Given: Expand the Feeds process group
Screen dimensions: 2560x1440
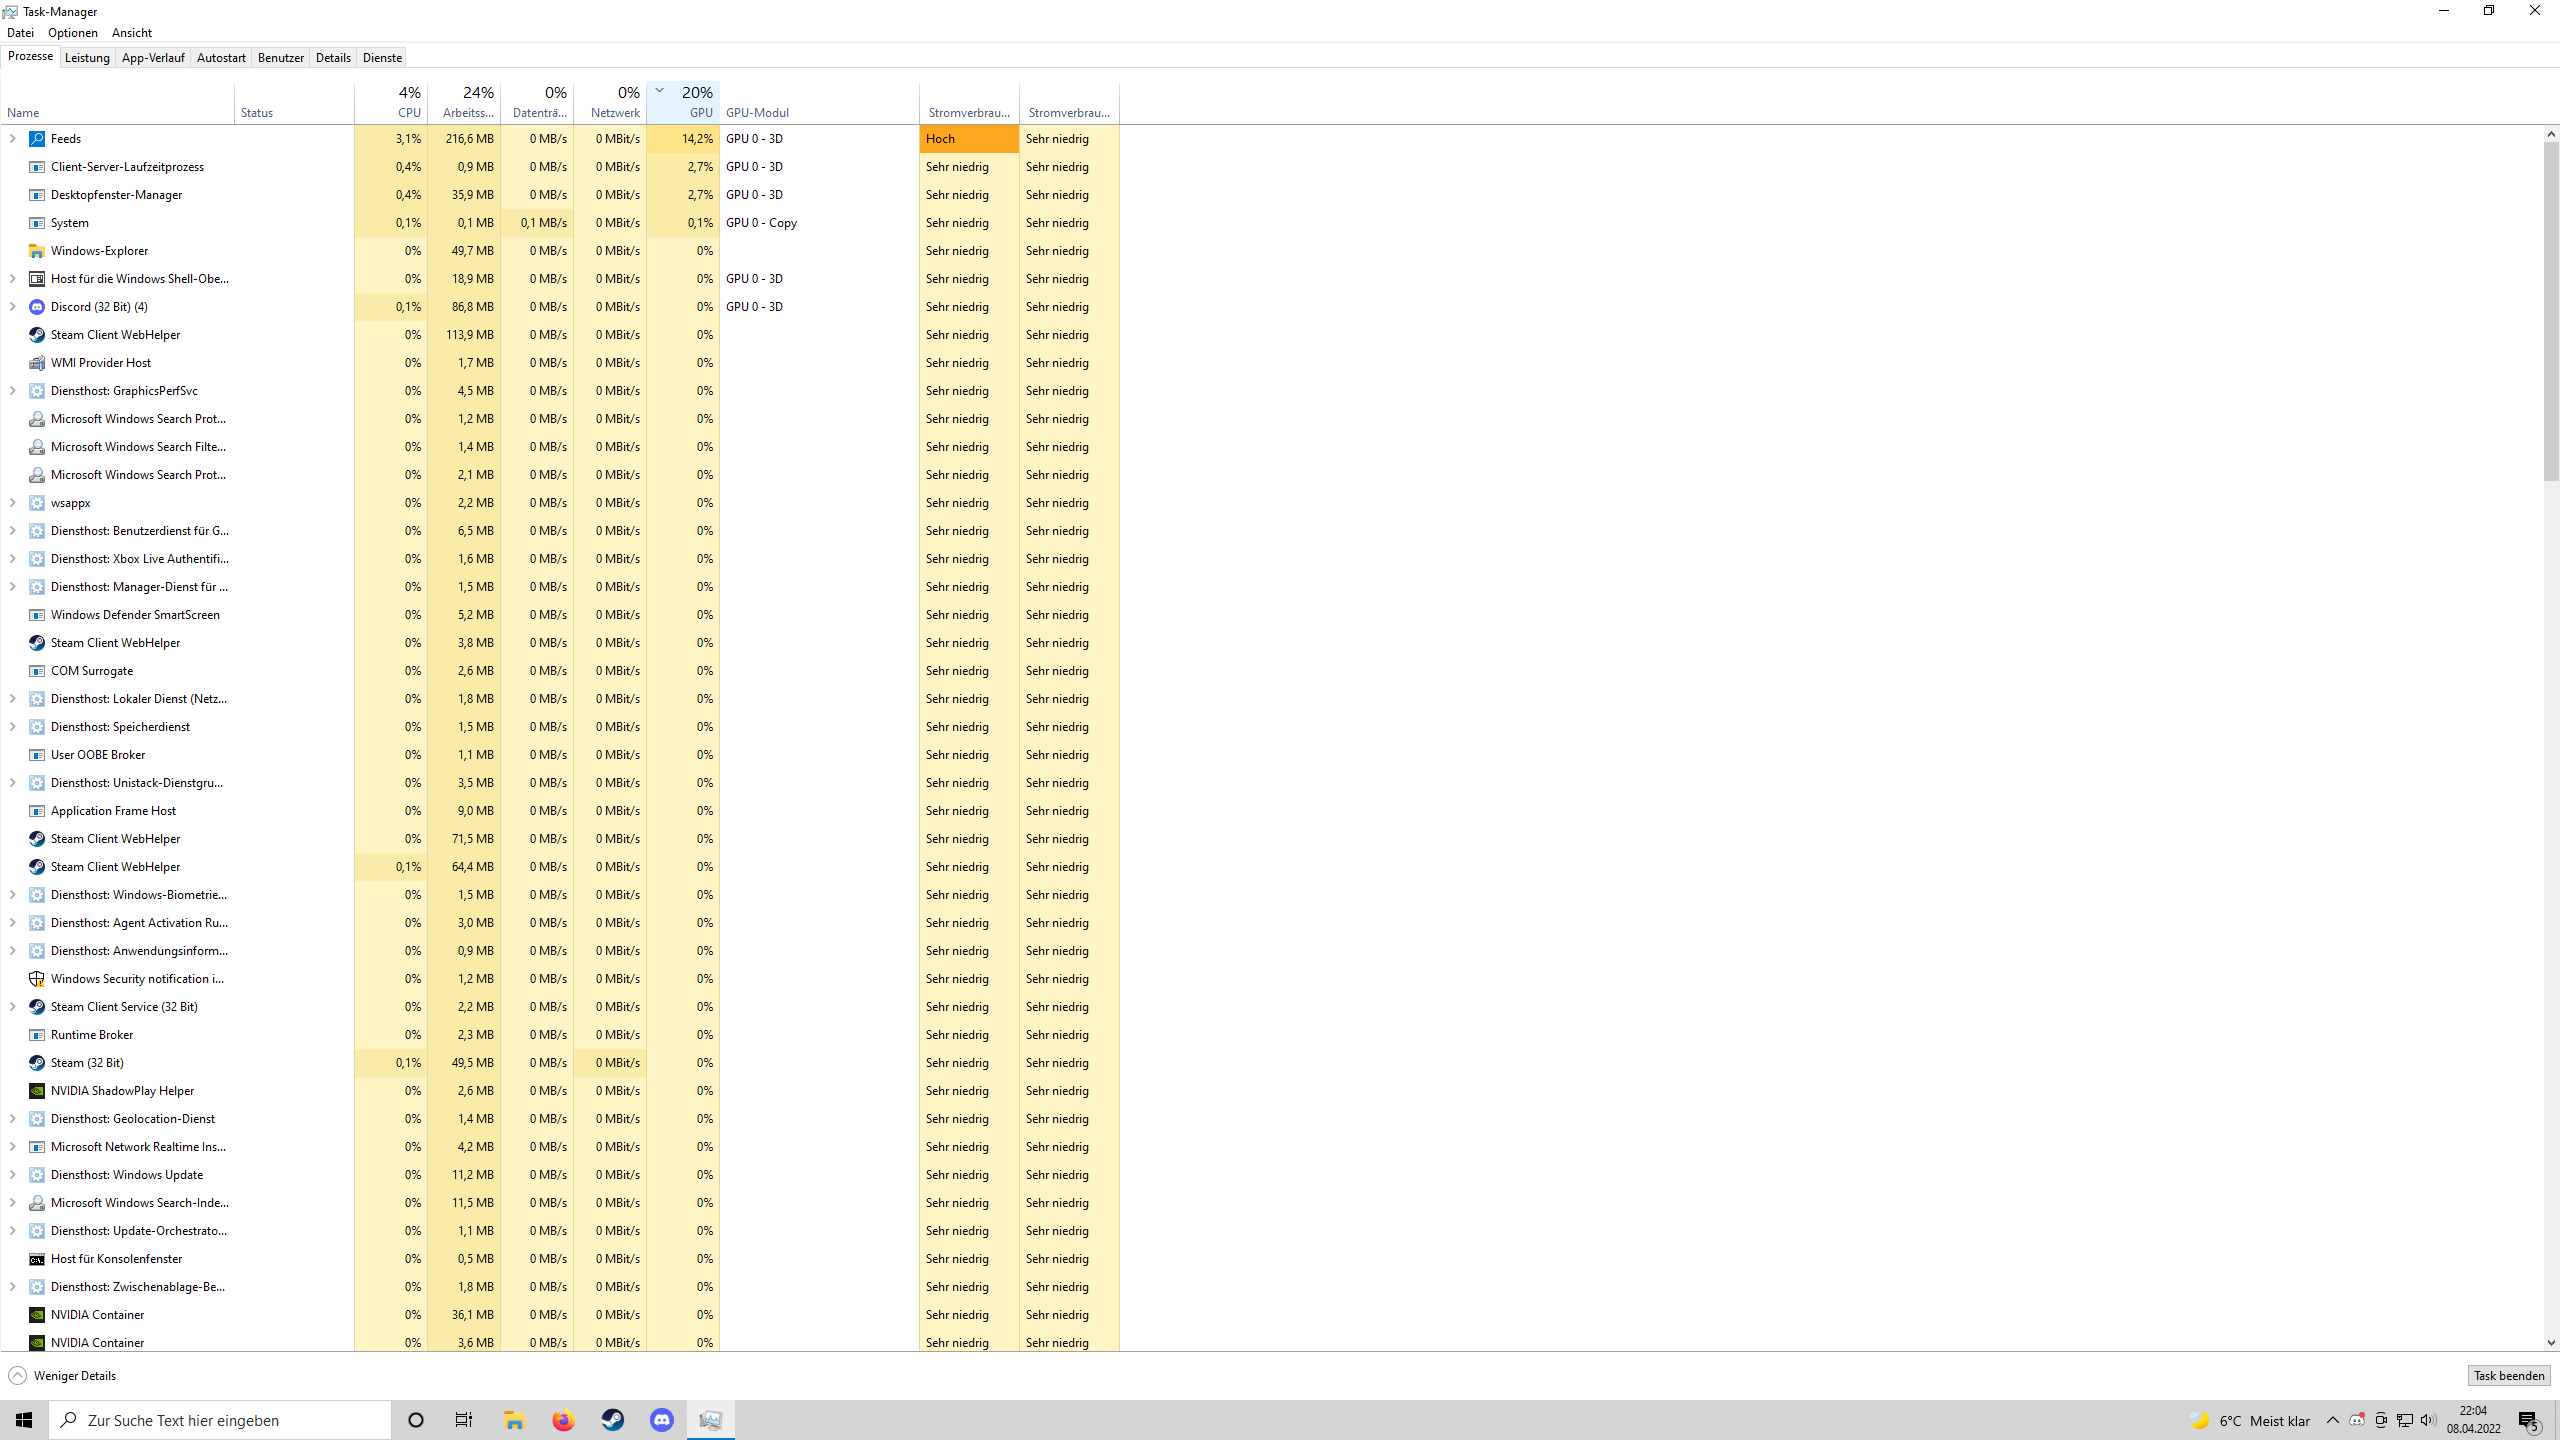Looking at the screenshot, I should click(x=13, y=139).
